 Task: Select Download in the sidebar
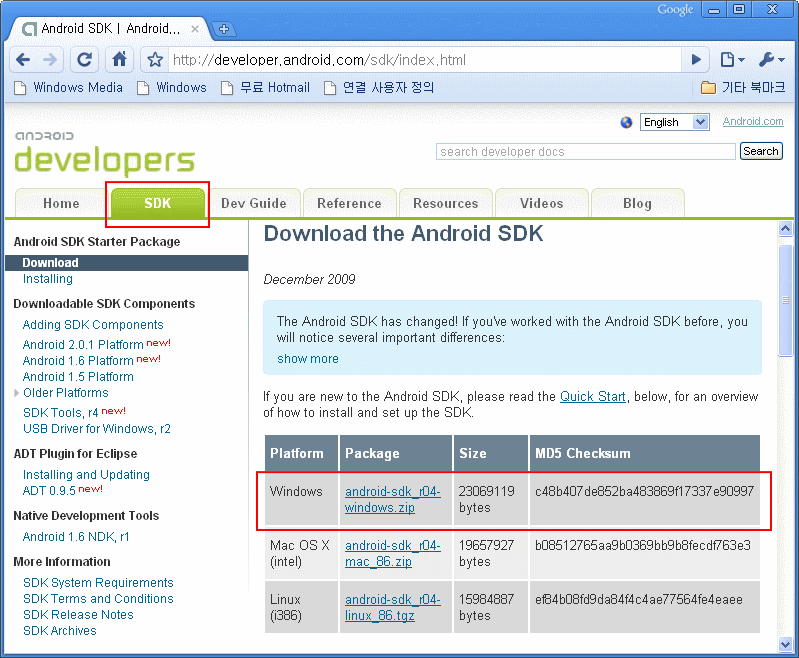pos(126,263)
